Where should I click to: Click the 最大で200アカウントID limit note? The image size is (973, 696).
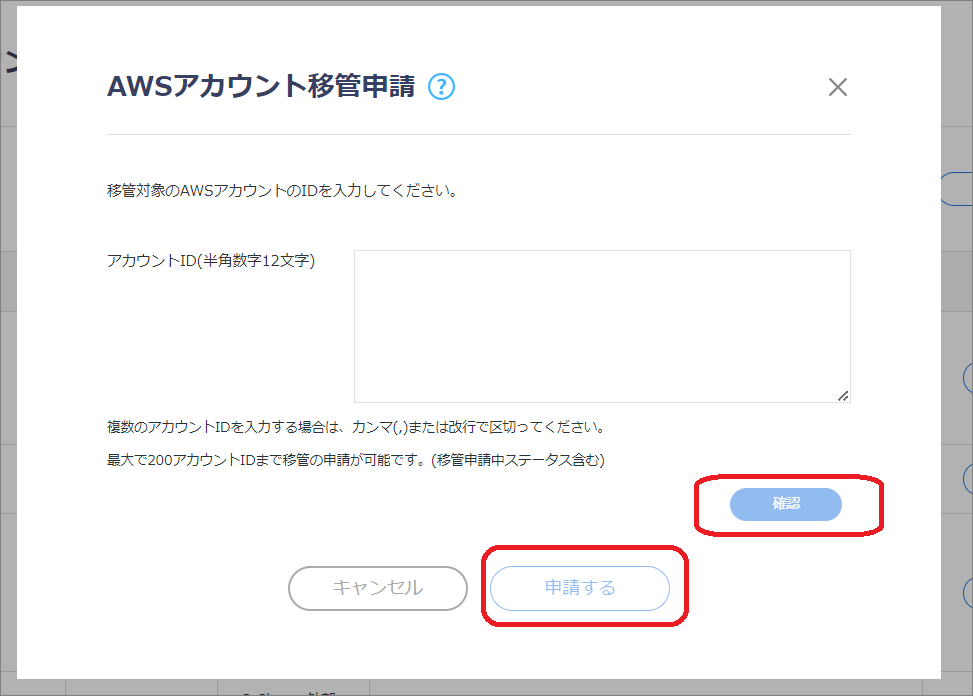(x=356, y=460)
